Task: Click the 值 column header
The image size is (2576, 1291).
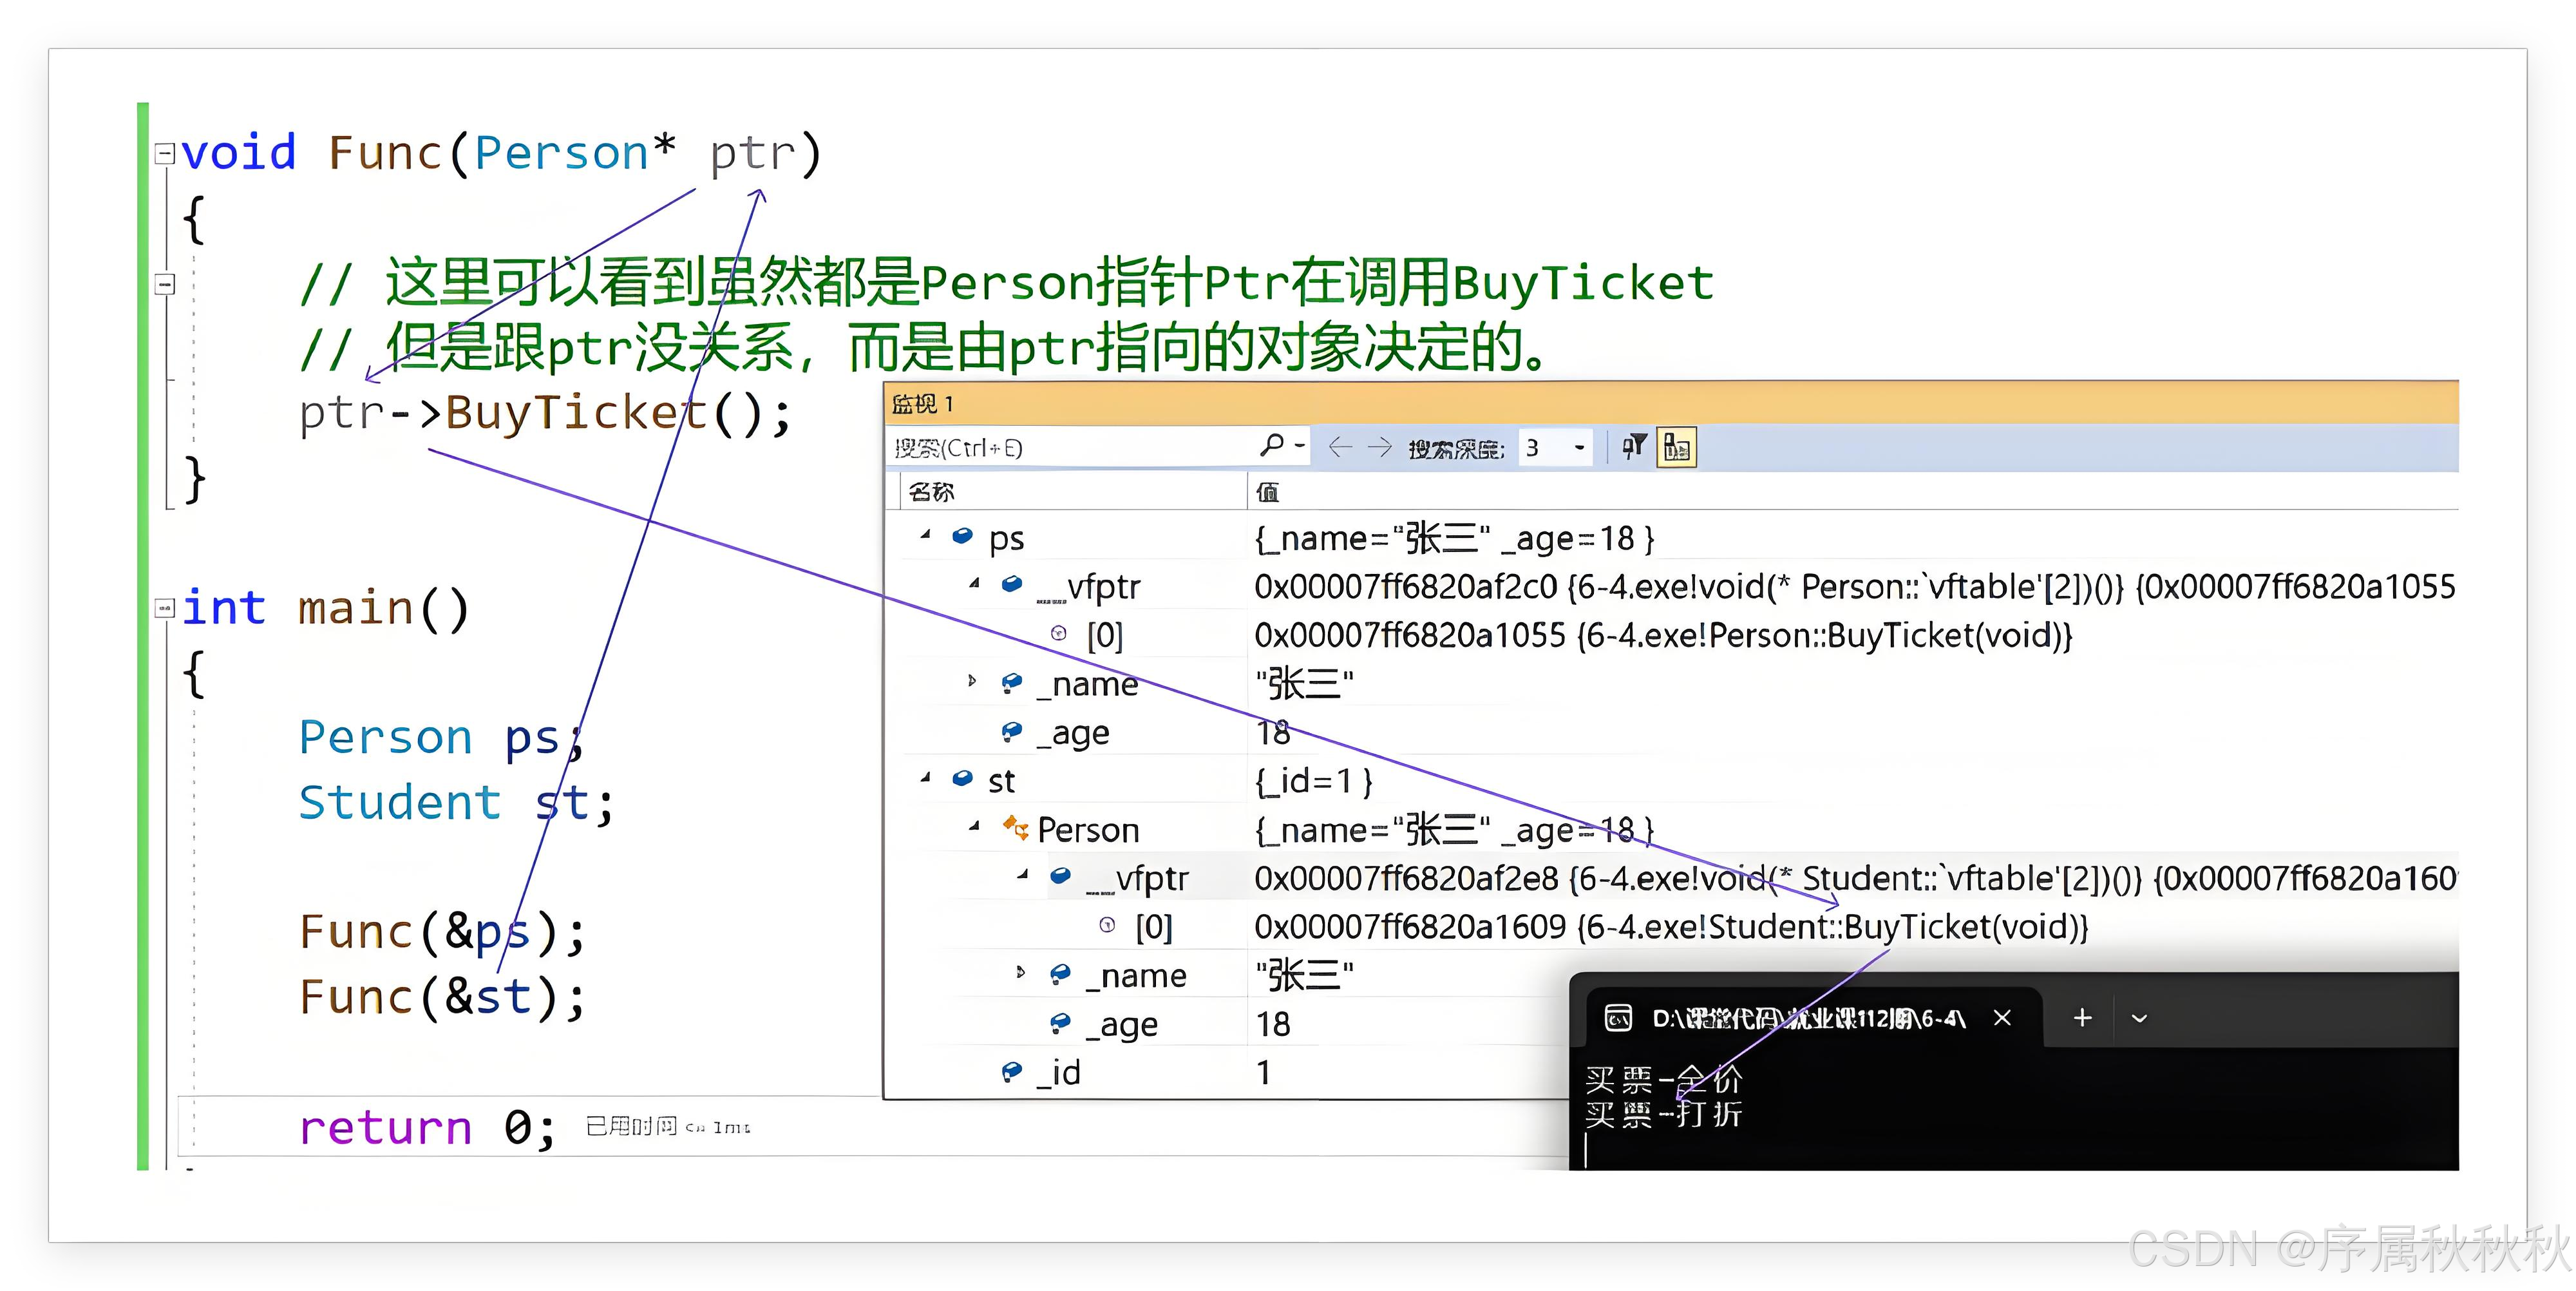Action: point(1267,491)
